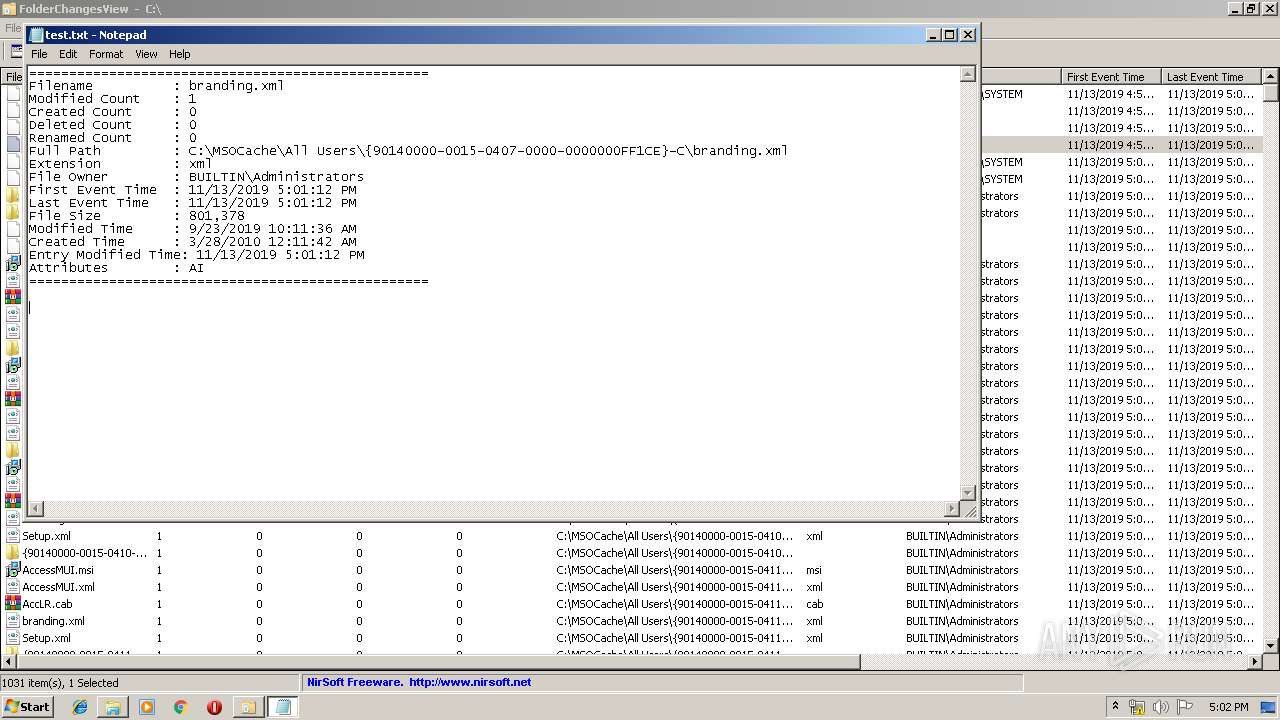Screen dimensions: 1280x720
Task: Click the 5:02 PM system clock
Action: pos(1228,707)
